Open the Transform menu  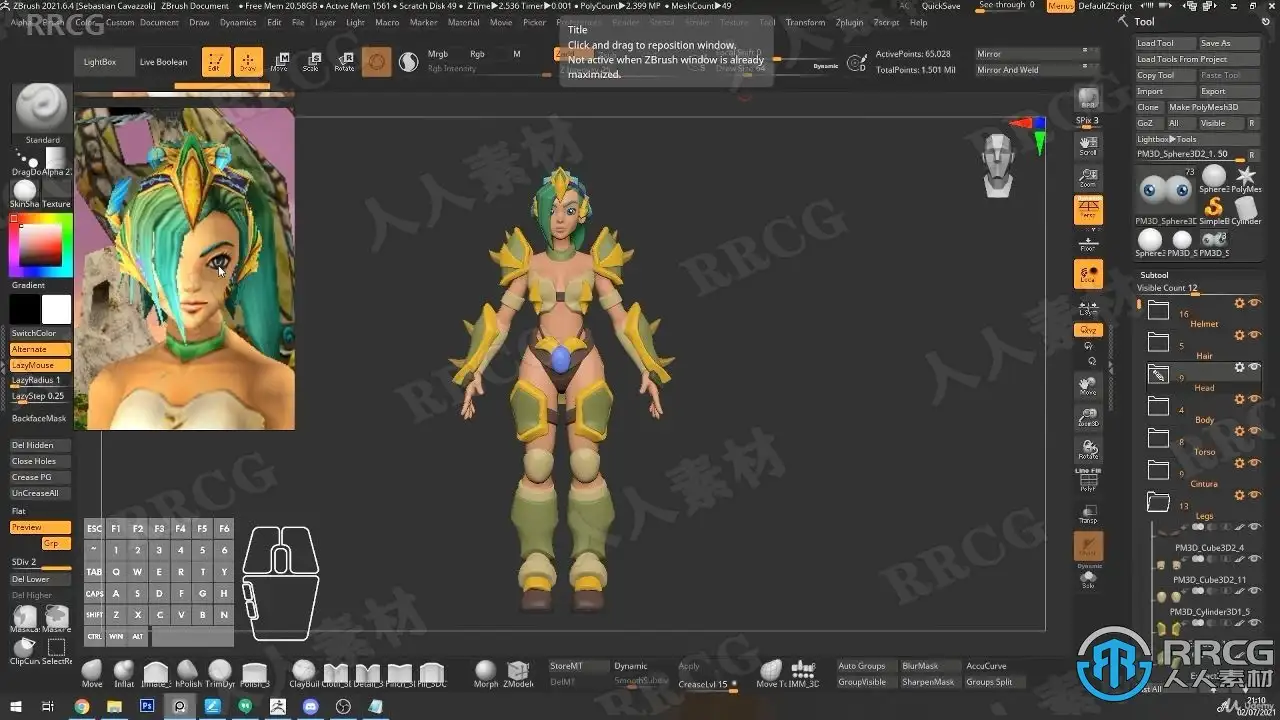pos(805,22)
